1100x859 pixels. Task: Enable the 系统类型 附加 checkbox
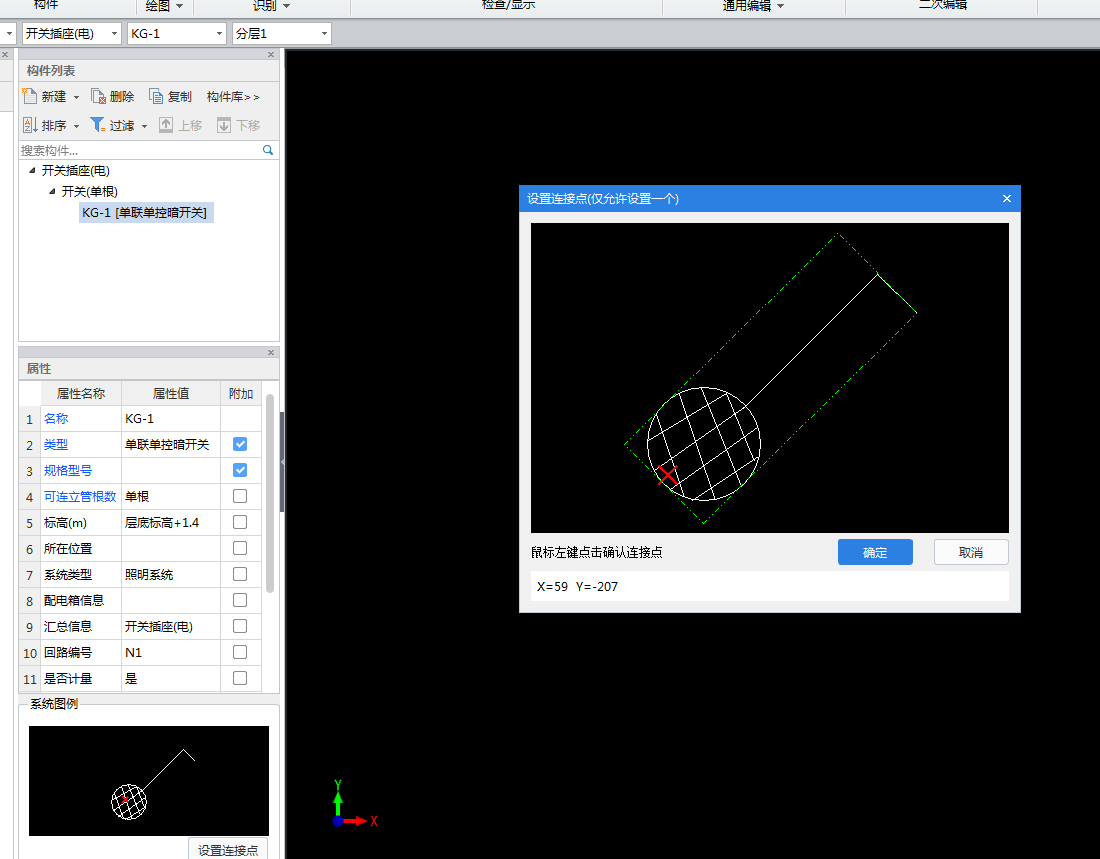[240, 574]
